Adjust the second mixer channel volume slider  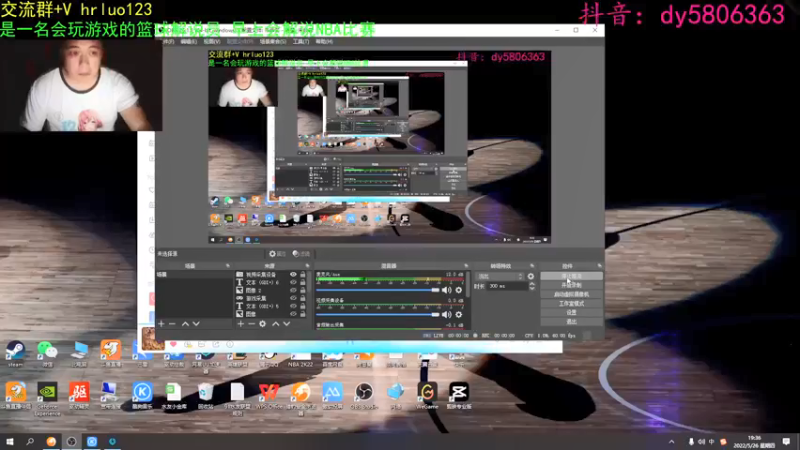[378, 315]
